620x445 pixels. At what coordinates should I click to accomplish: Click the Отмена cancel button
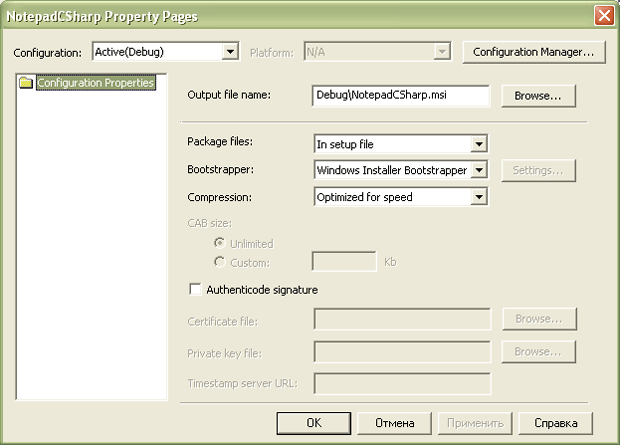pyautogui.click(x=394, y=422)
